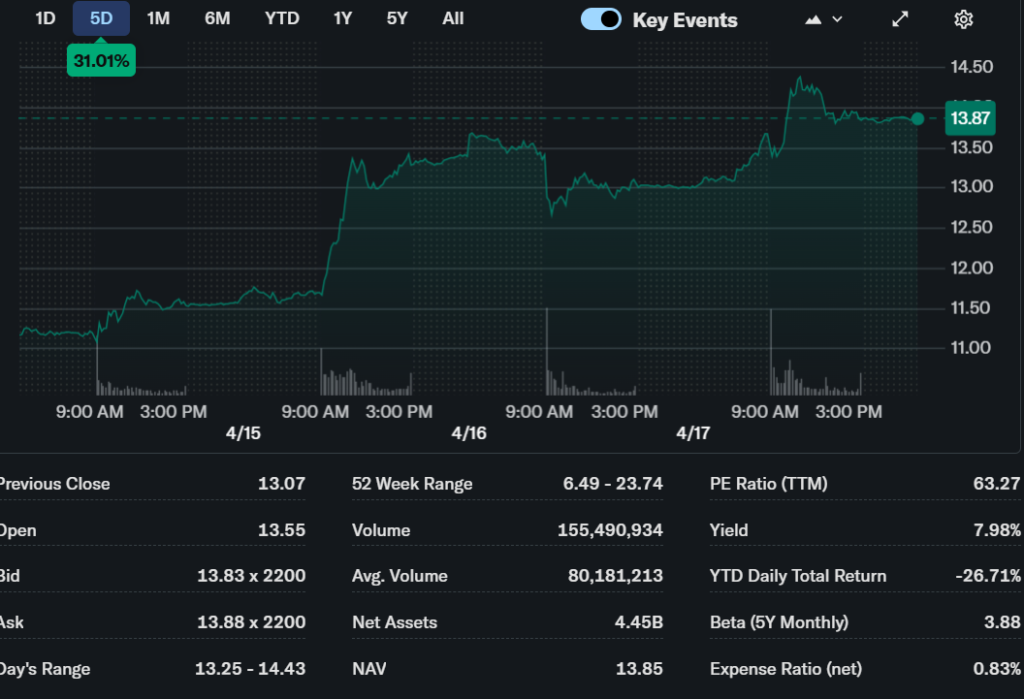Select the 1D time range
The width and height of the screenshot is (1024, 699).
point(45,18)
